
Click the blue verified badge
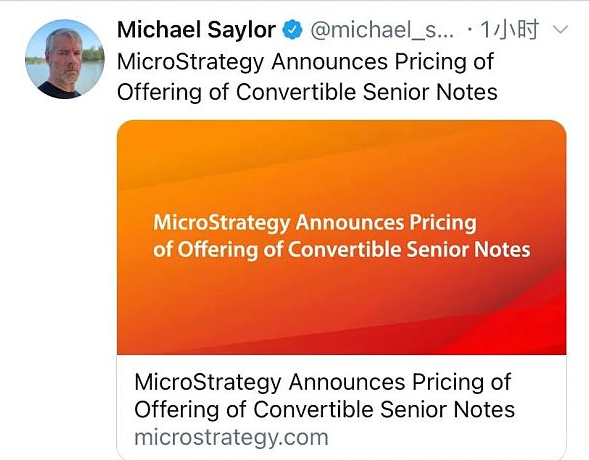click(x=293, y=30)
